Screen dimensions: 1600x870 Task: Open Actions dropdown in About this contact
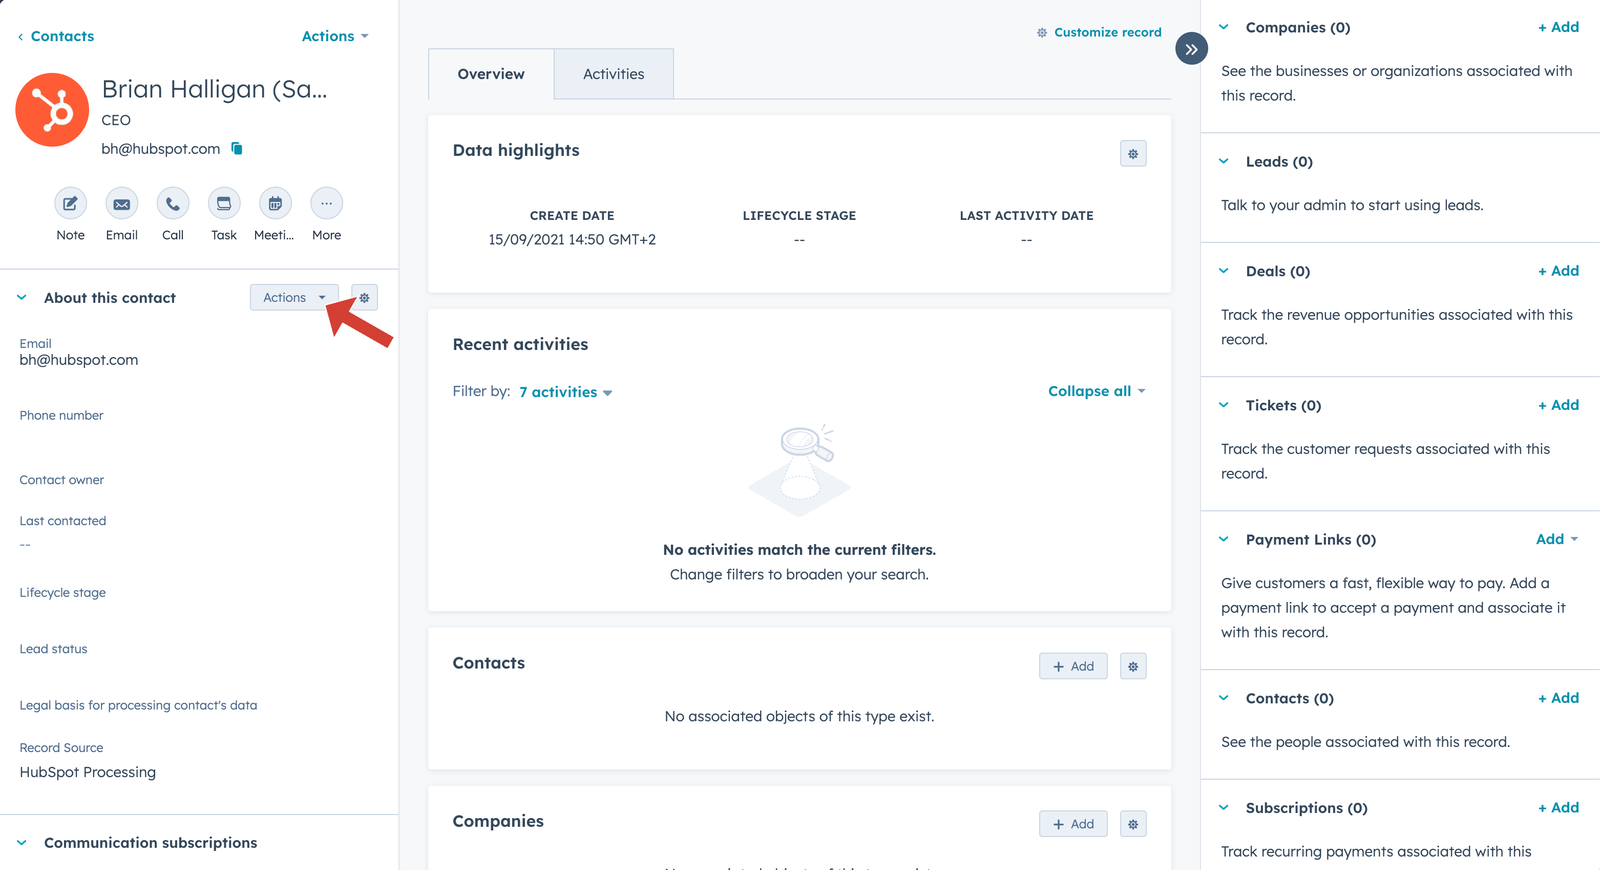[294, 298]
